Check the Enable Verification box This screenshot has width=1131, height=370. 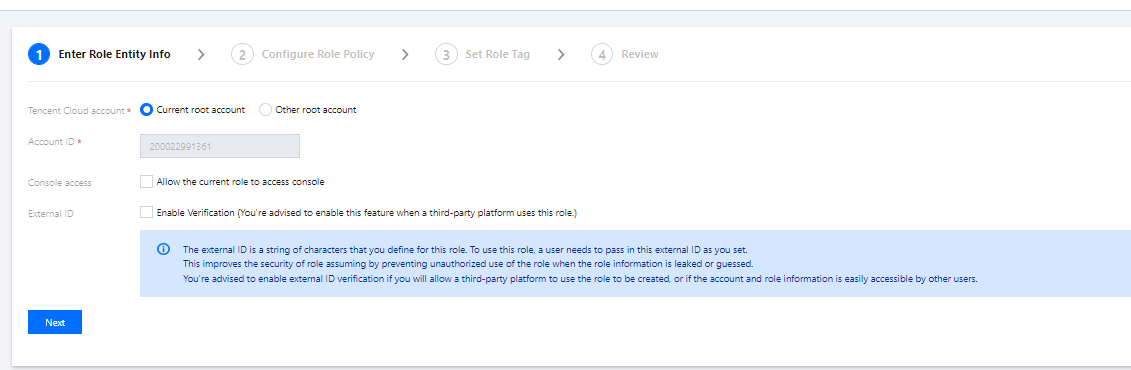point(147,212)
